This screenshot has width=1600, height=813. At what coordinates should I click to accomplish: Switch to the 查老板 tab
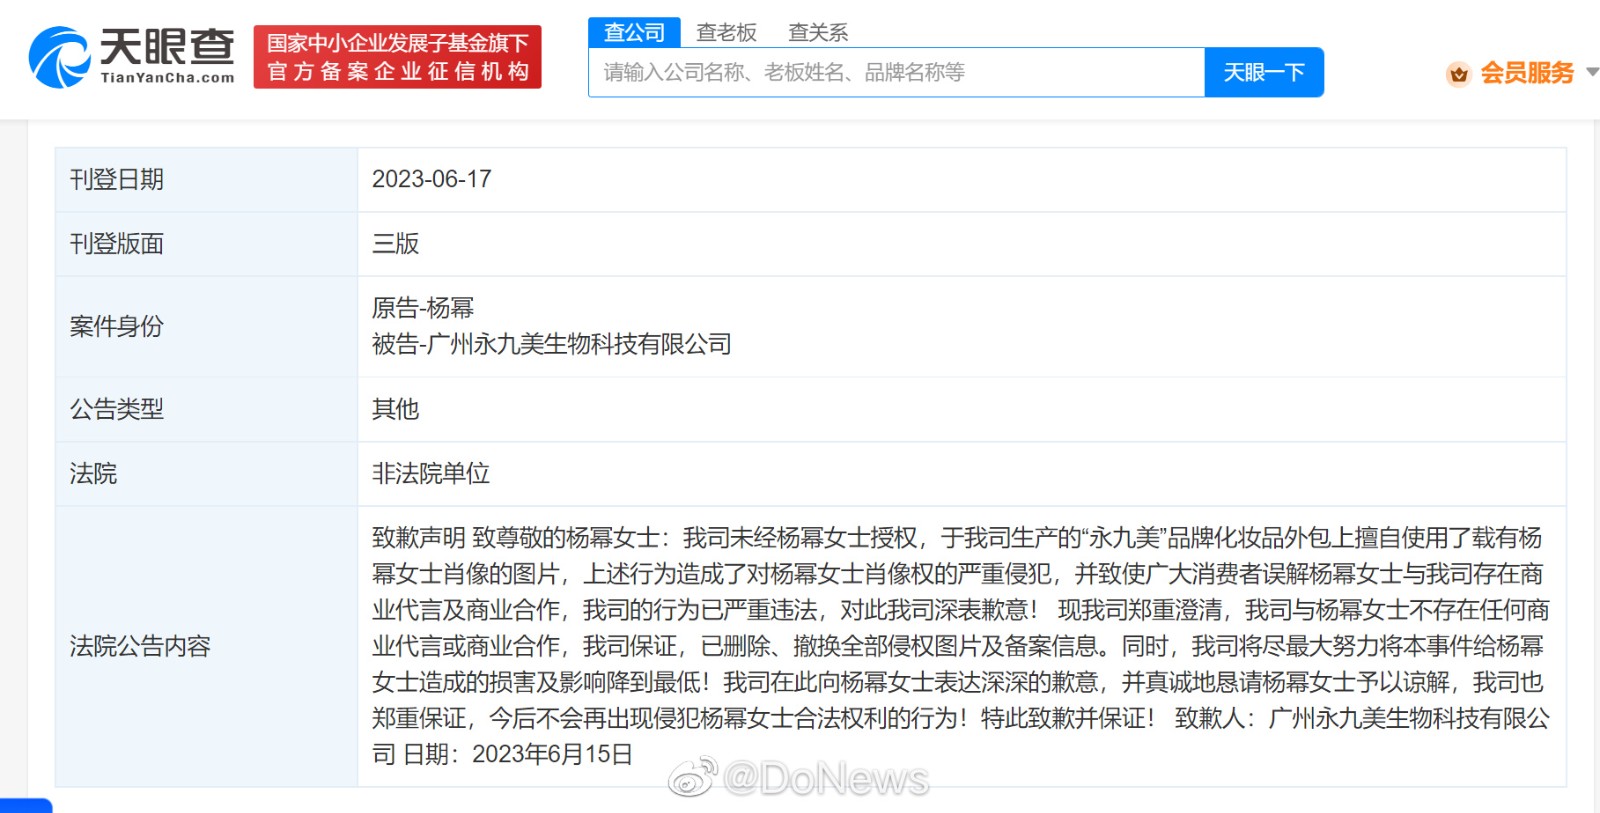click(x=726, y=32)
